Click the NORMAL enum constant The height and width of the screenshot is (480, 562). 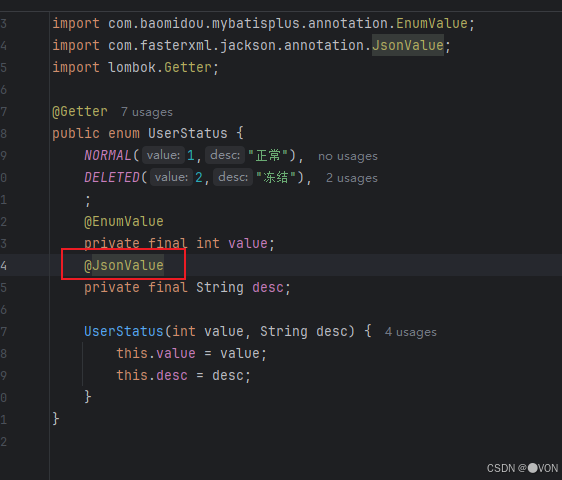click(x=108, y=156)
